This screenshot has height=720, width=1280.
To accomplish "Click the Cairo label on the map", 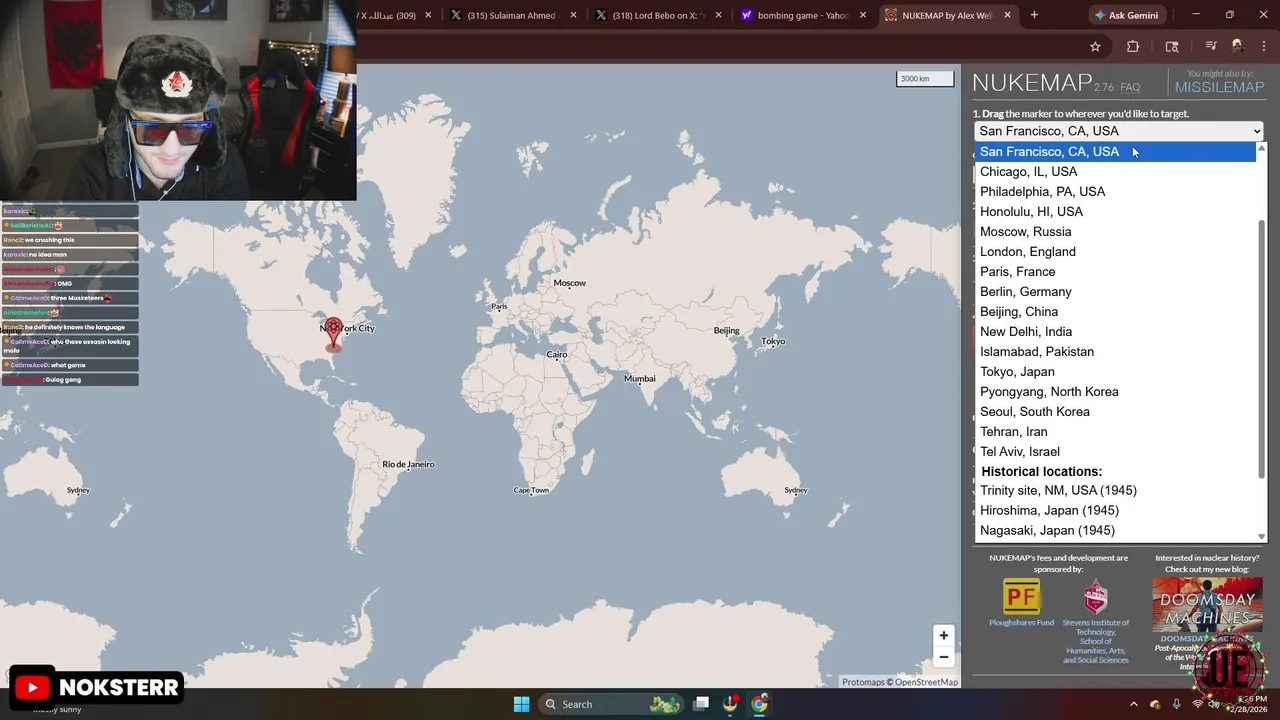I will pos(557,355).
